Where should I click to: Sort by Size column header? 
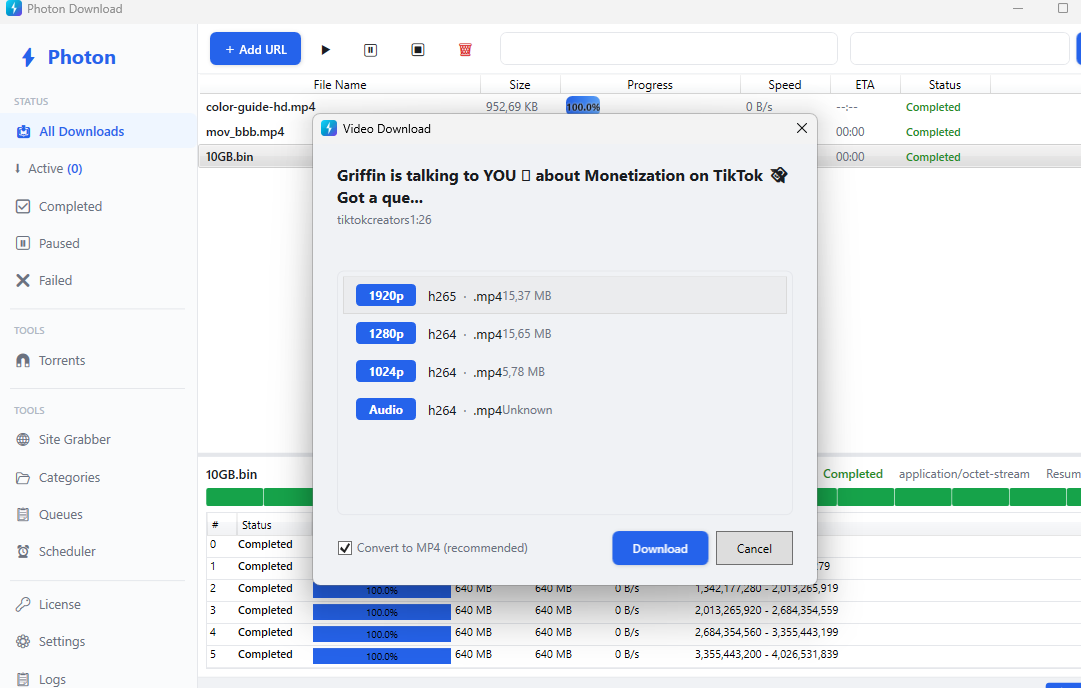pyautogui.click(x=520, y=85)
